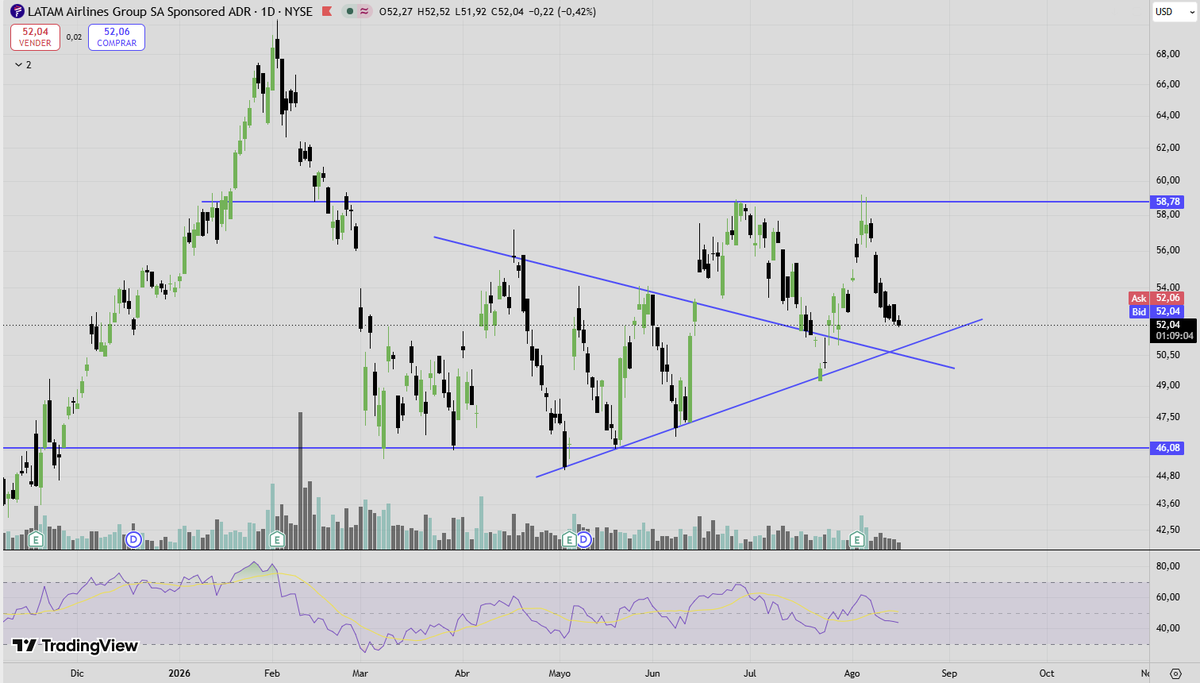
Task: Click the 58,78 price label
Action: pos(1167,202)
